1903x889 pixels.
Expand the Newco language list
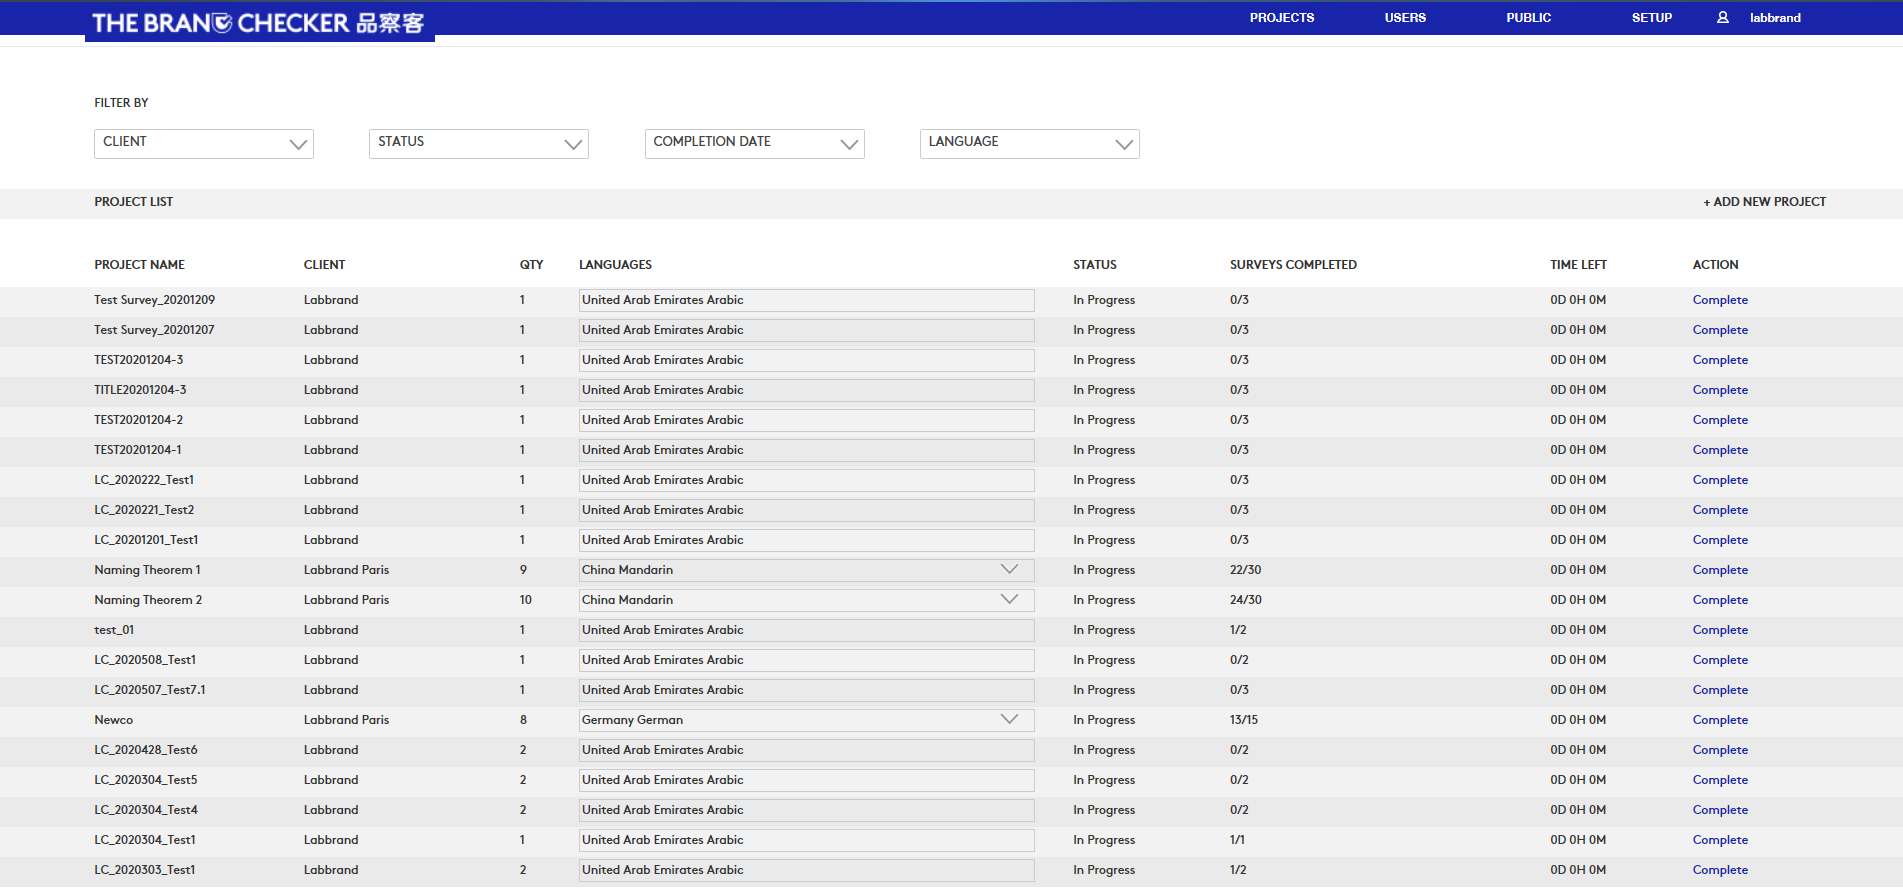pyautogui.click(x=1009, y=720)
